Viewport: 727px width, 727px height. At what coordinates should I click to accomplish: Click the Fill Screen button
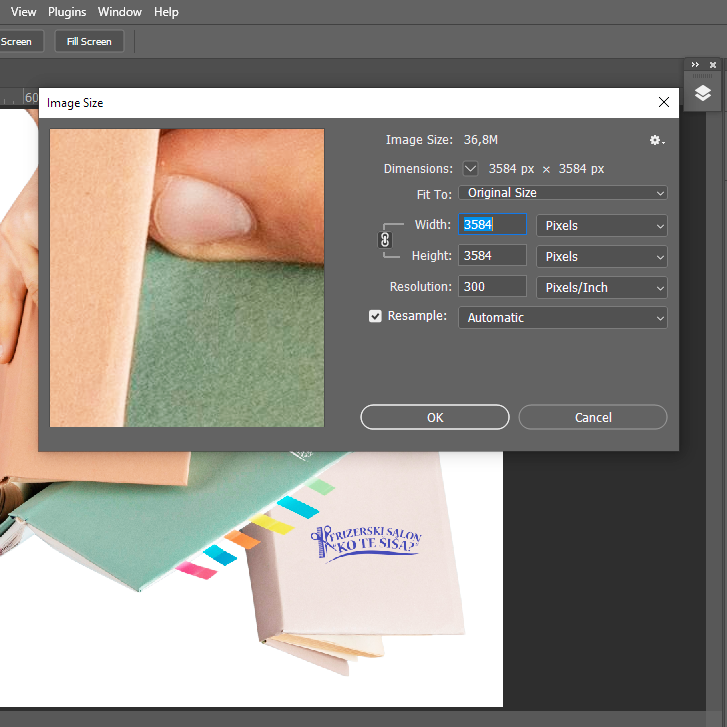[x=89, y=41]
